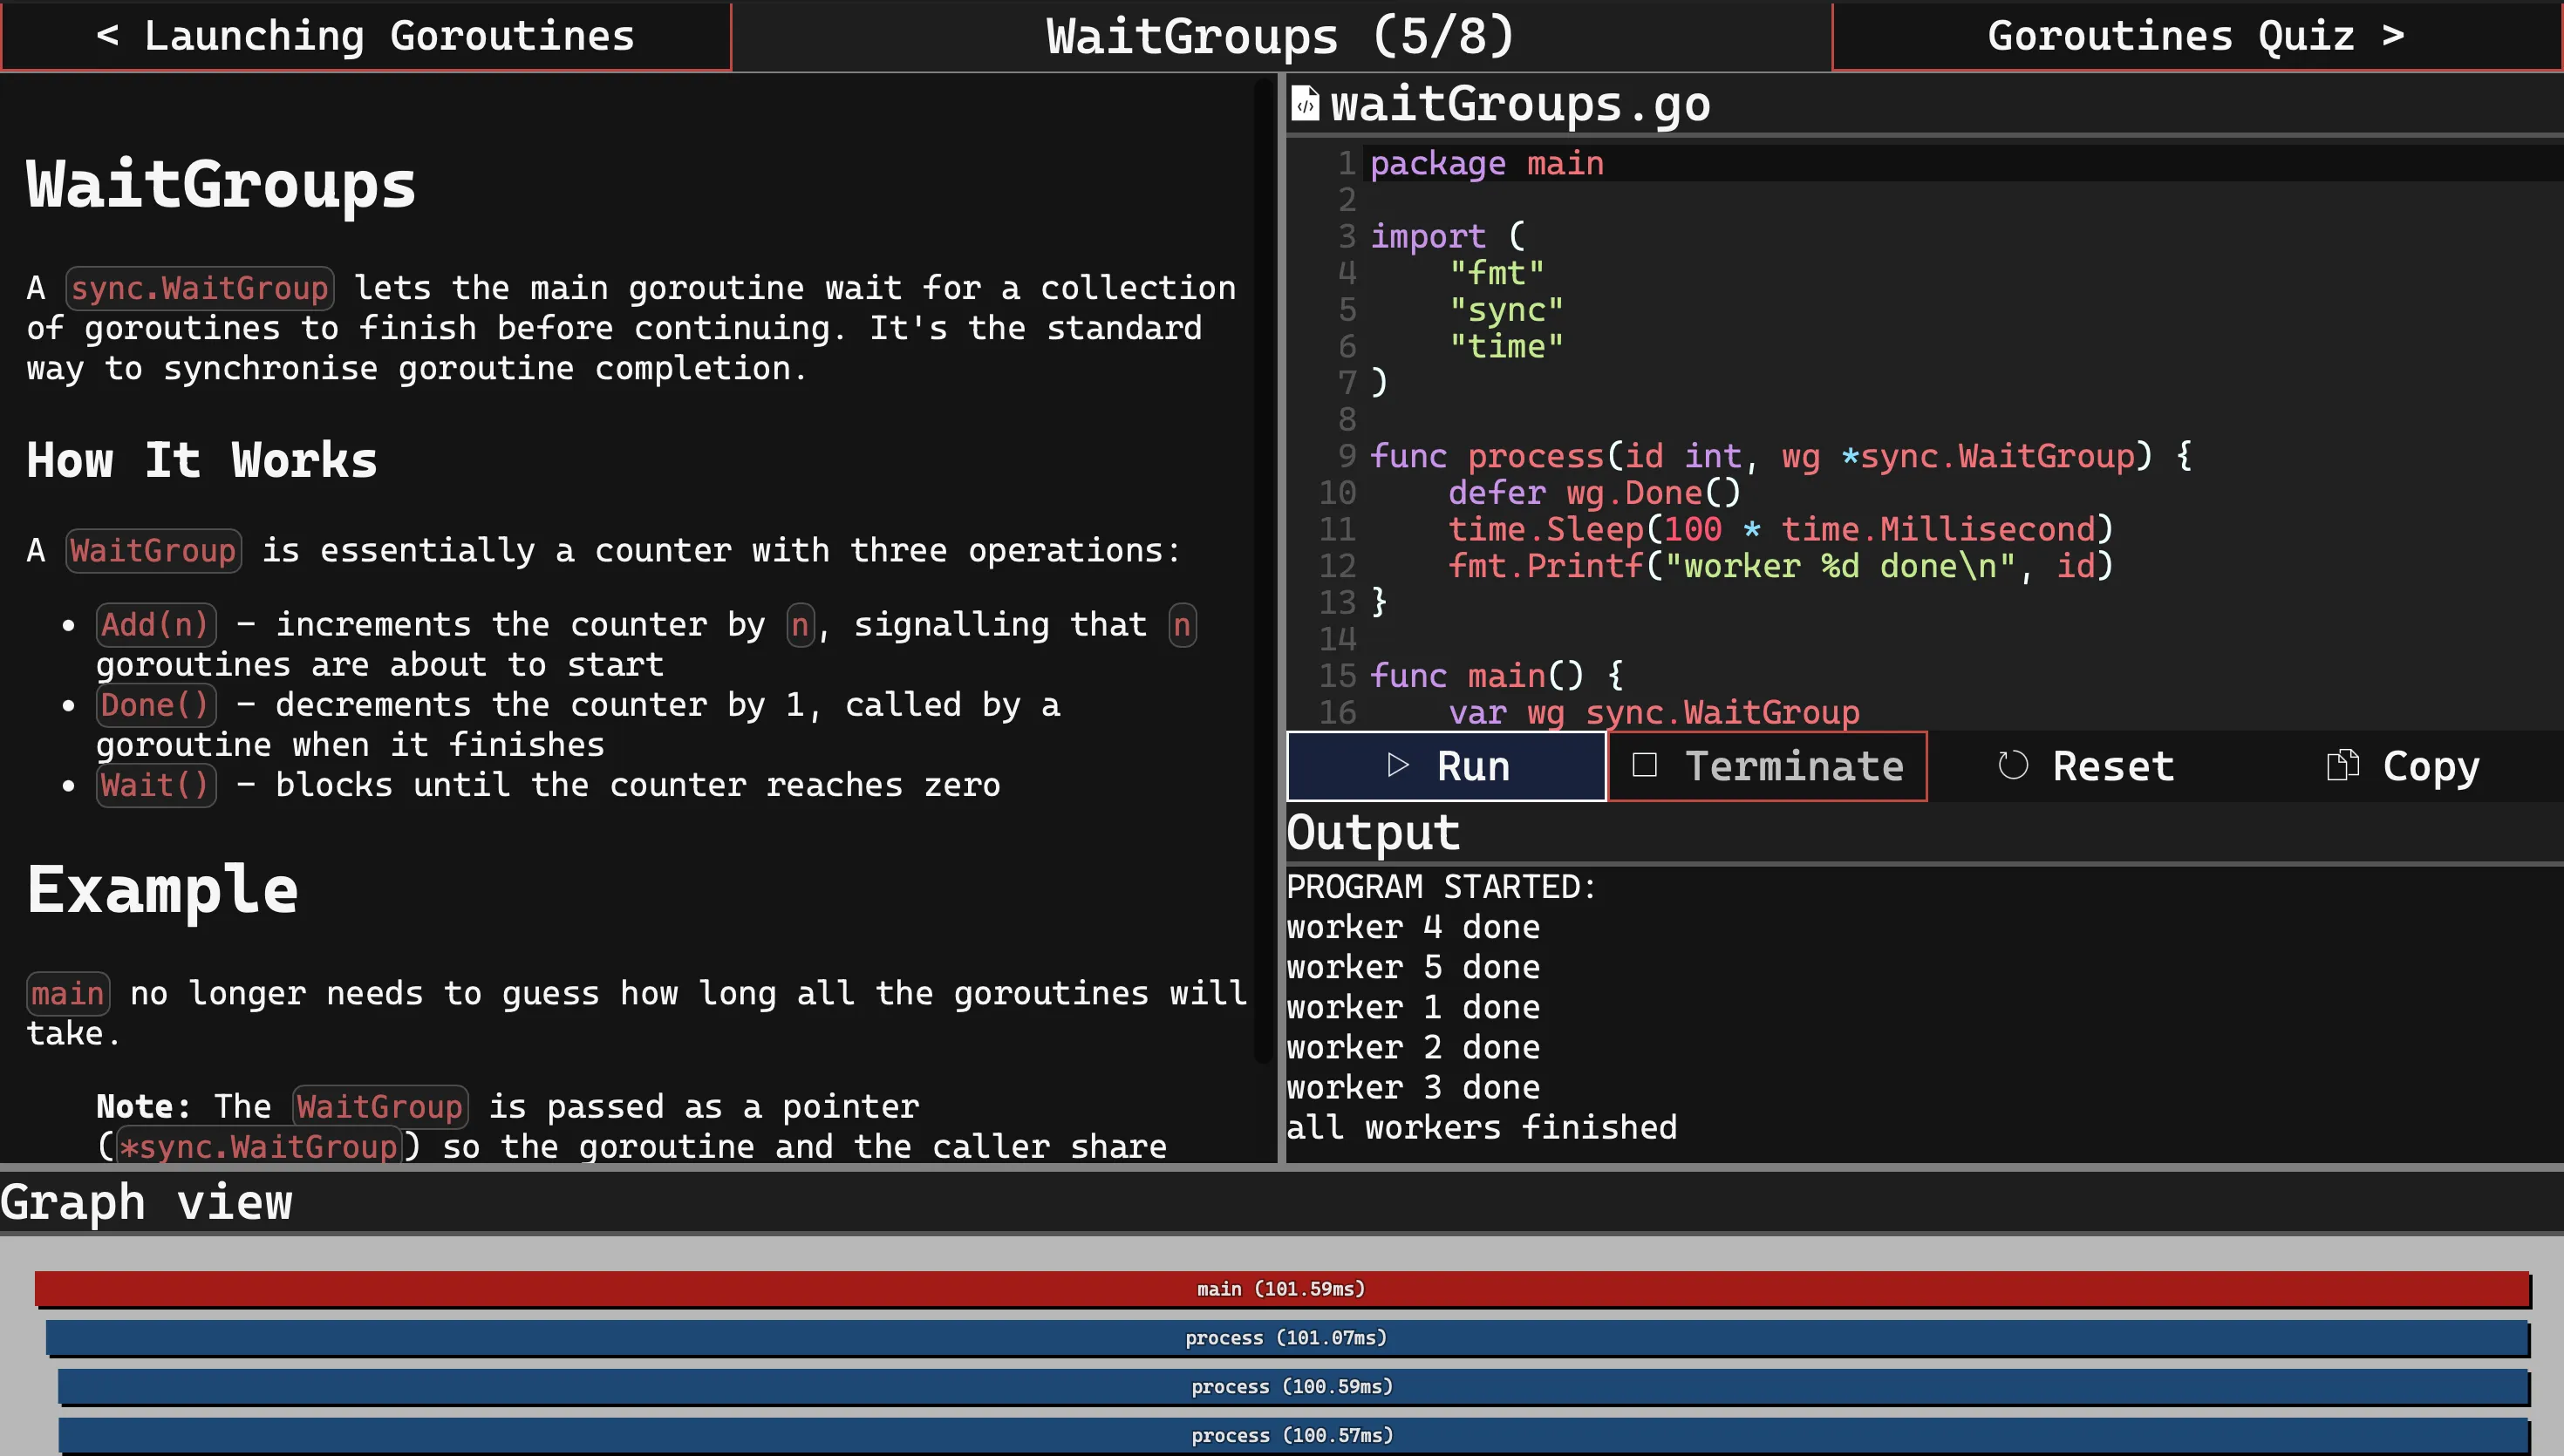Image resolution: width=2564 pixels, height=1456 pixels.
Task: Go forward to Goroutines Quiz
Action: point(2196,36)
